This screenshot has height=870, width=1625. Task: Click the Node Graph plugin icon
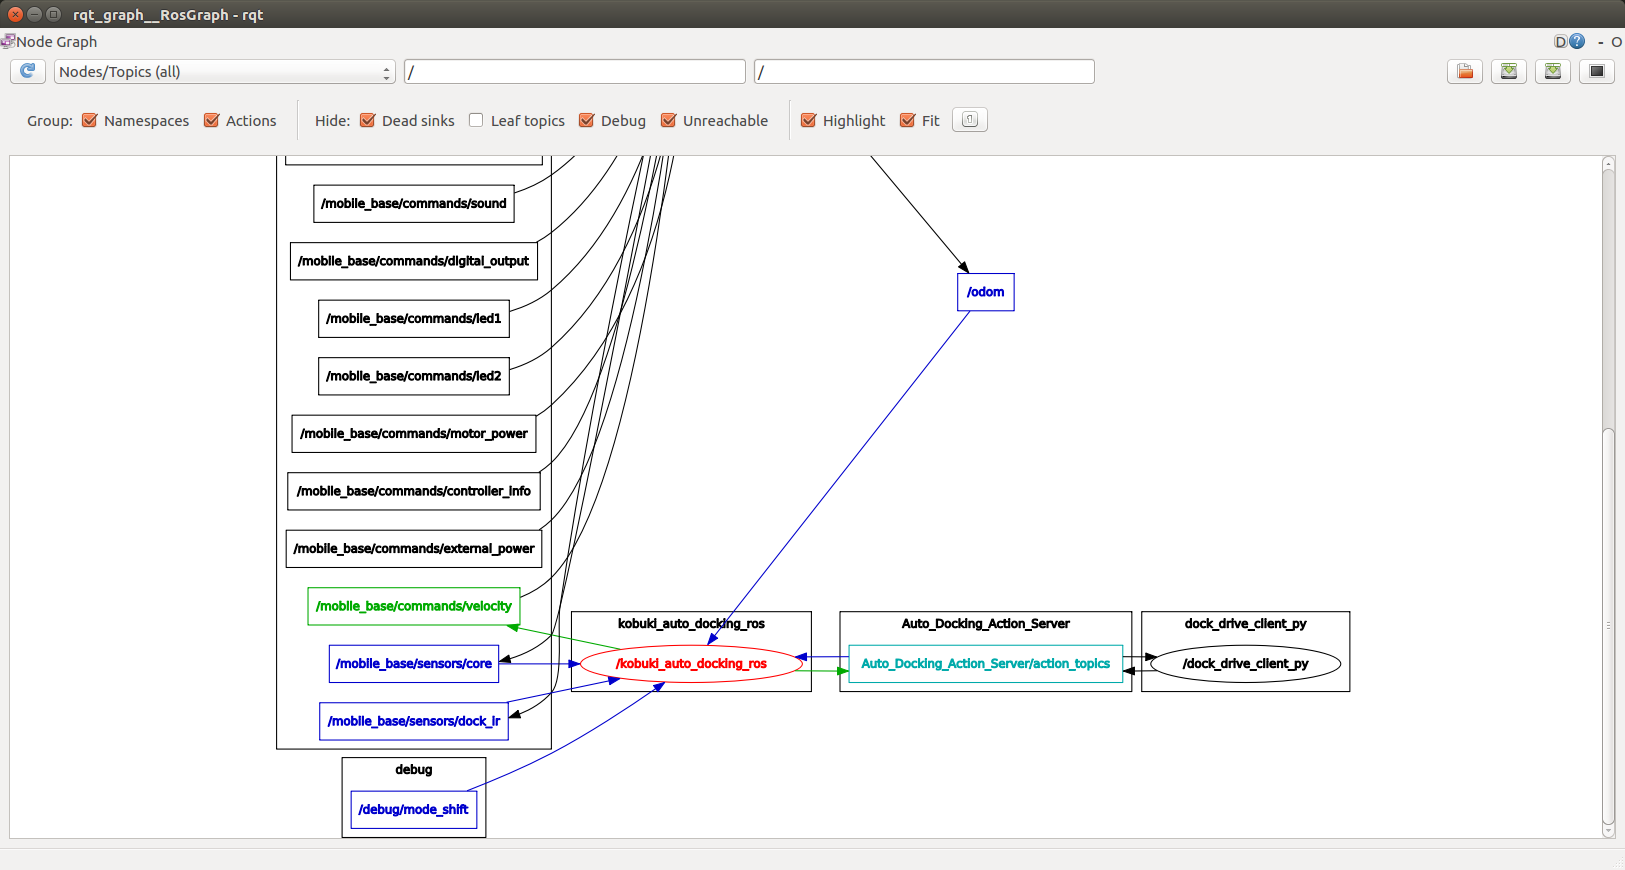click(x=8, y=41)
